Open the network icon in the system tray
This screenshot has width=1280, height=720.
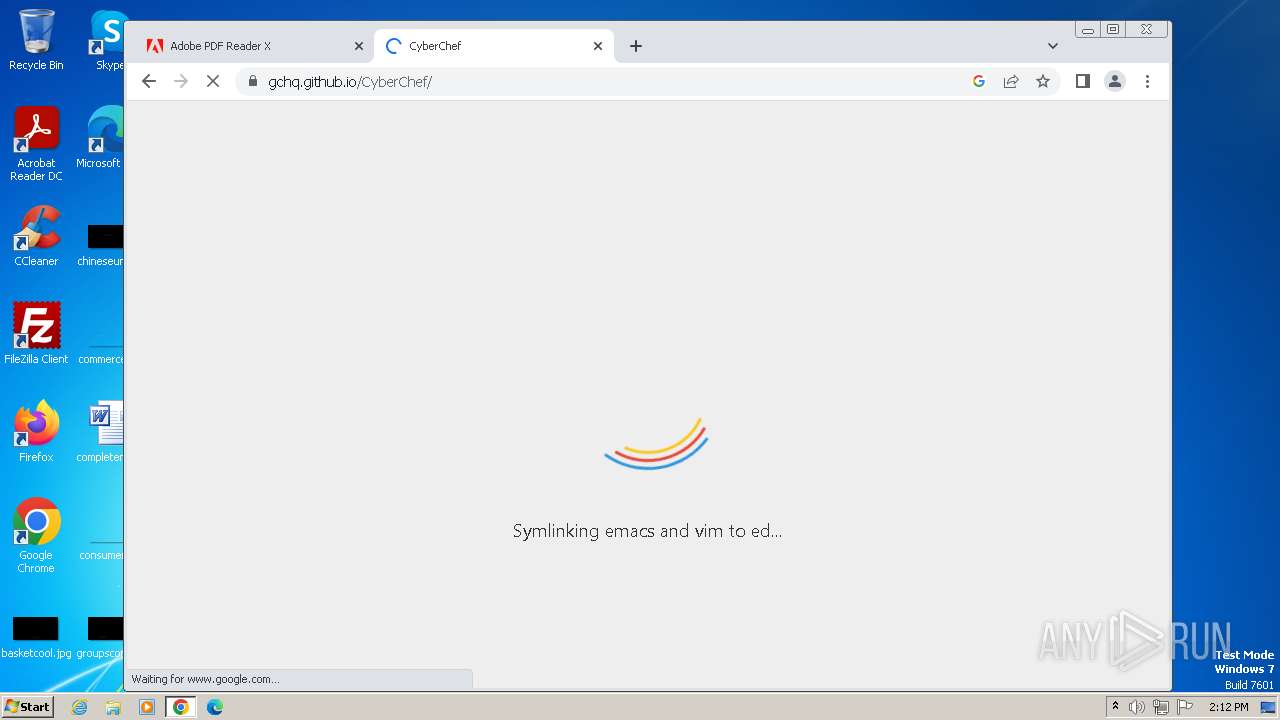(x=1161, y=707)
